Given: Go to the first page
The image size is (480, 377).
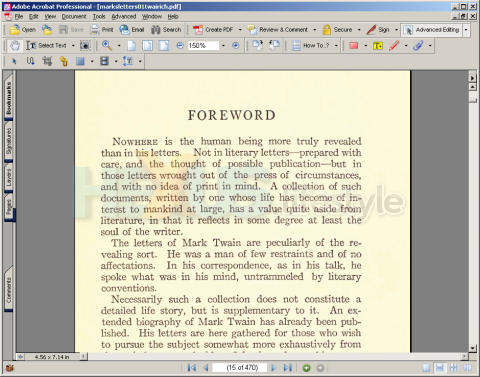Looking at the screenshot, I should click(192, 368).
